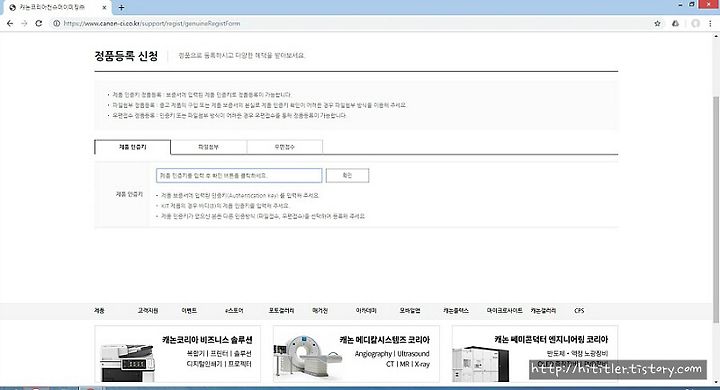Open e스토어 footer link
720x390 pixels.
(x=234, y=311)
